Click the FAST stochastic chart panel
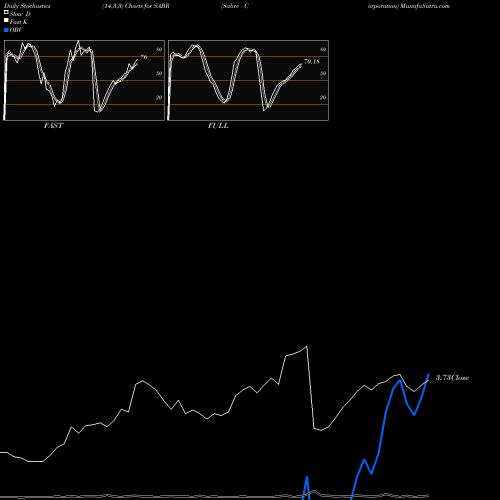The image size is (500, 500). [x=84, y=80]
